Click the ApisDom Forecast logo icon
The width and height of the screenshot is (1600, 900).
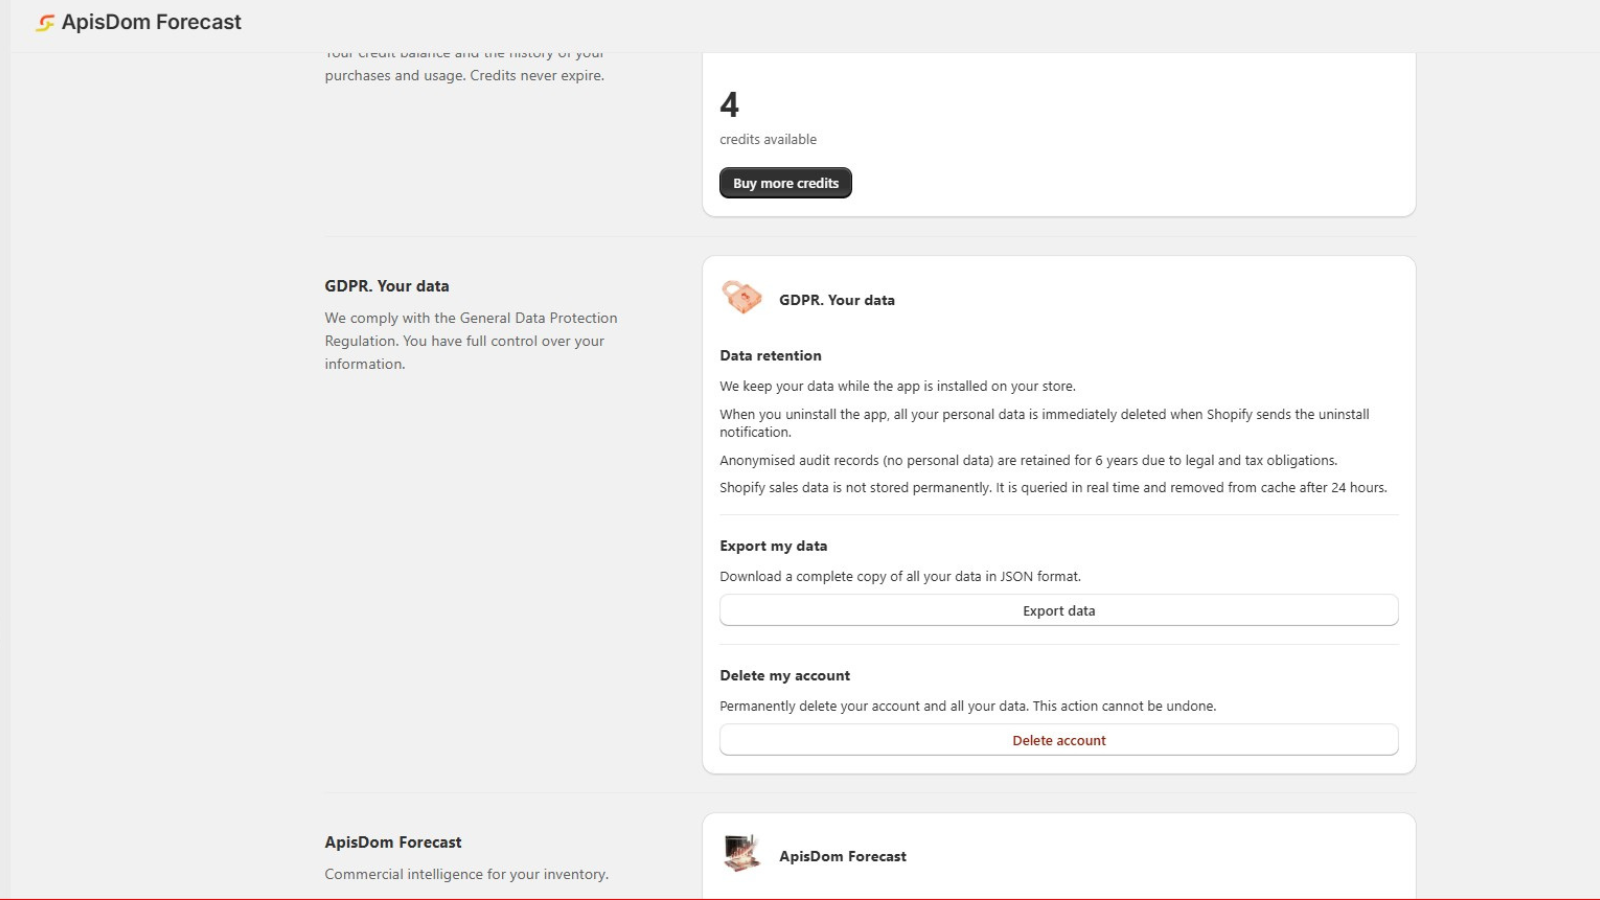(45, 22)
